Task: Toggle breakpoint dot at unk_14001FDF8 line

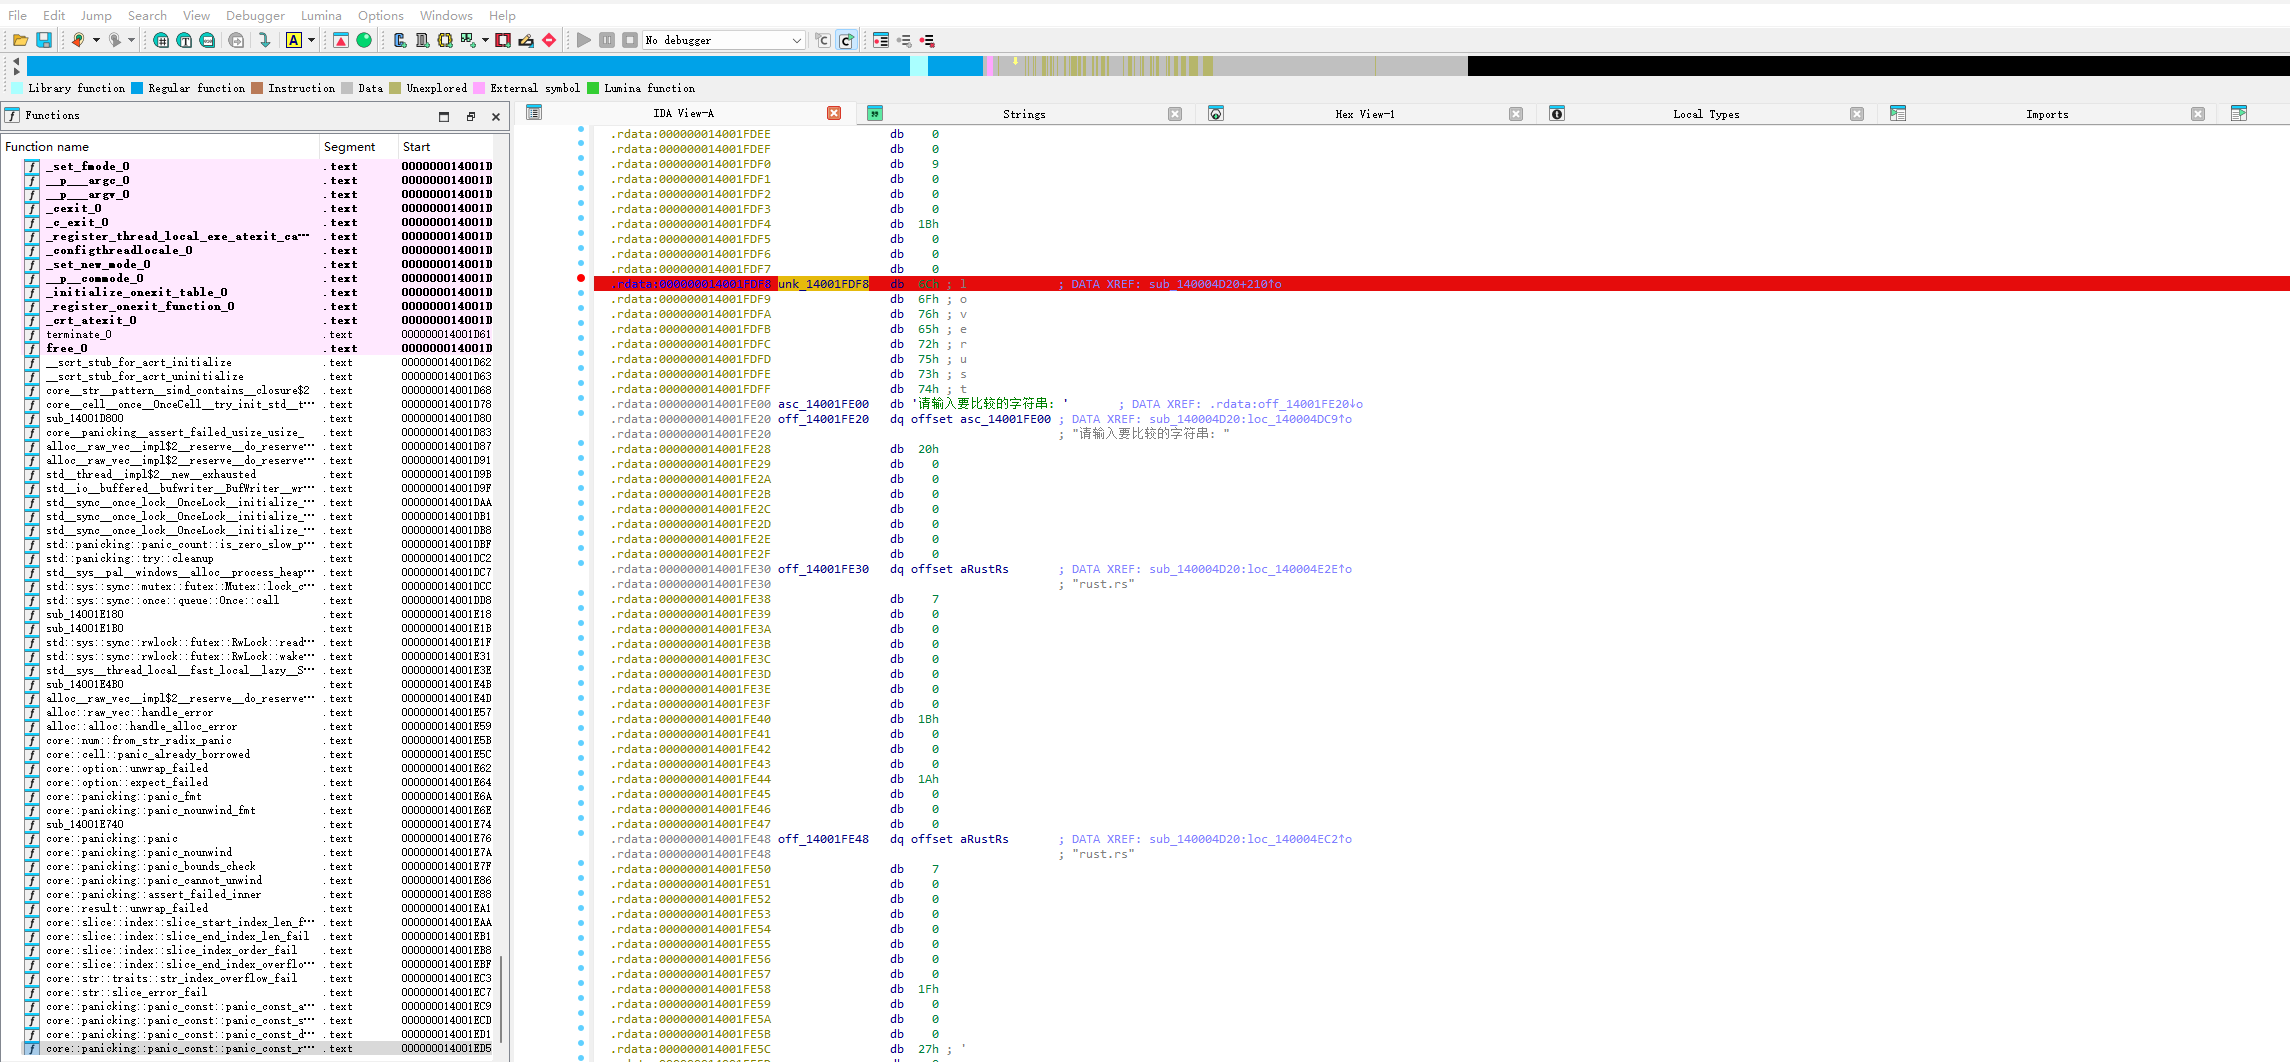Action: (x=581, y=278)
